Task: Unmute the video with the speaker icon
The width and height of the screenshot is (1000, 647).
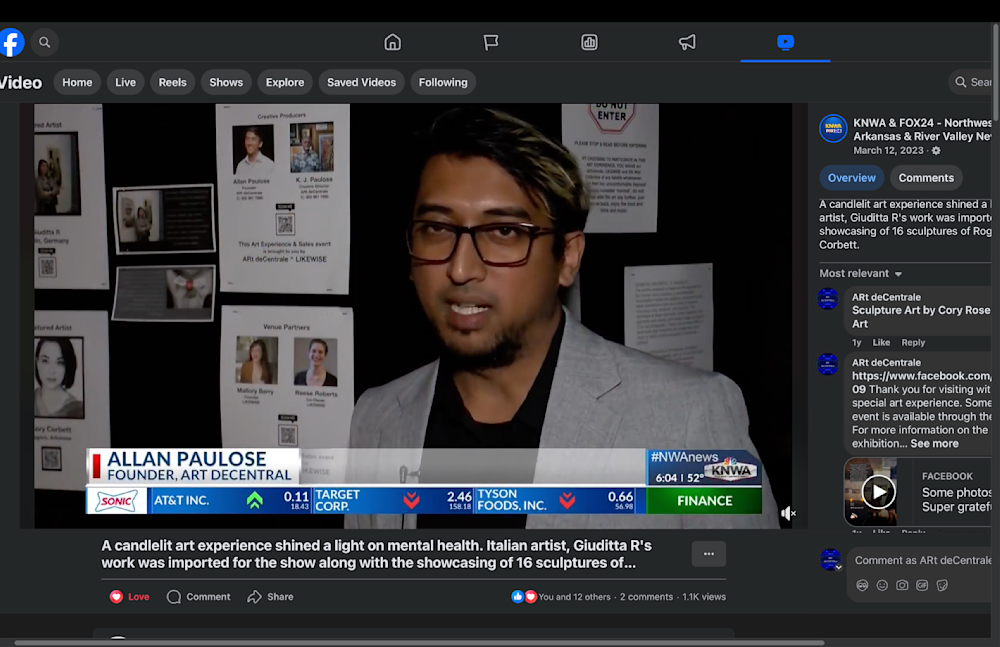Action: 788,513
